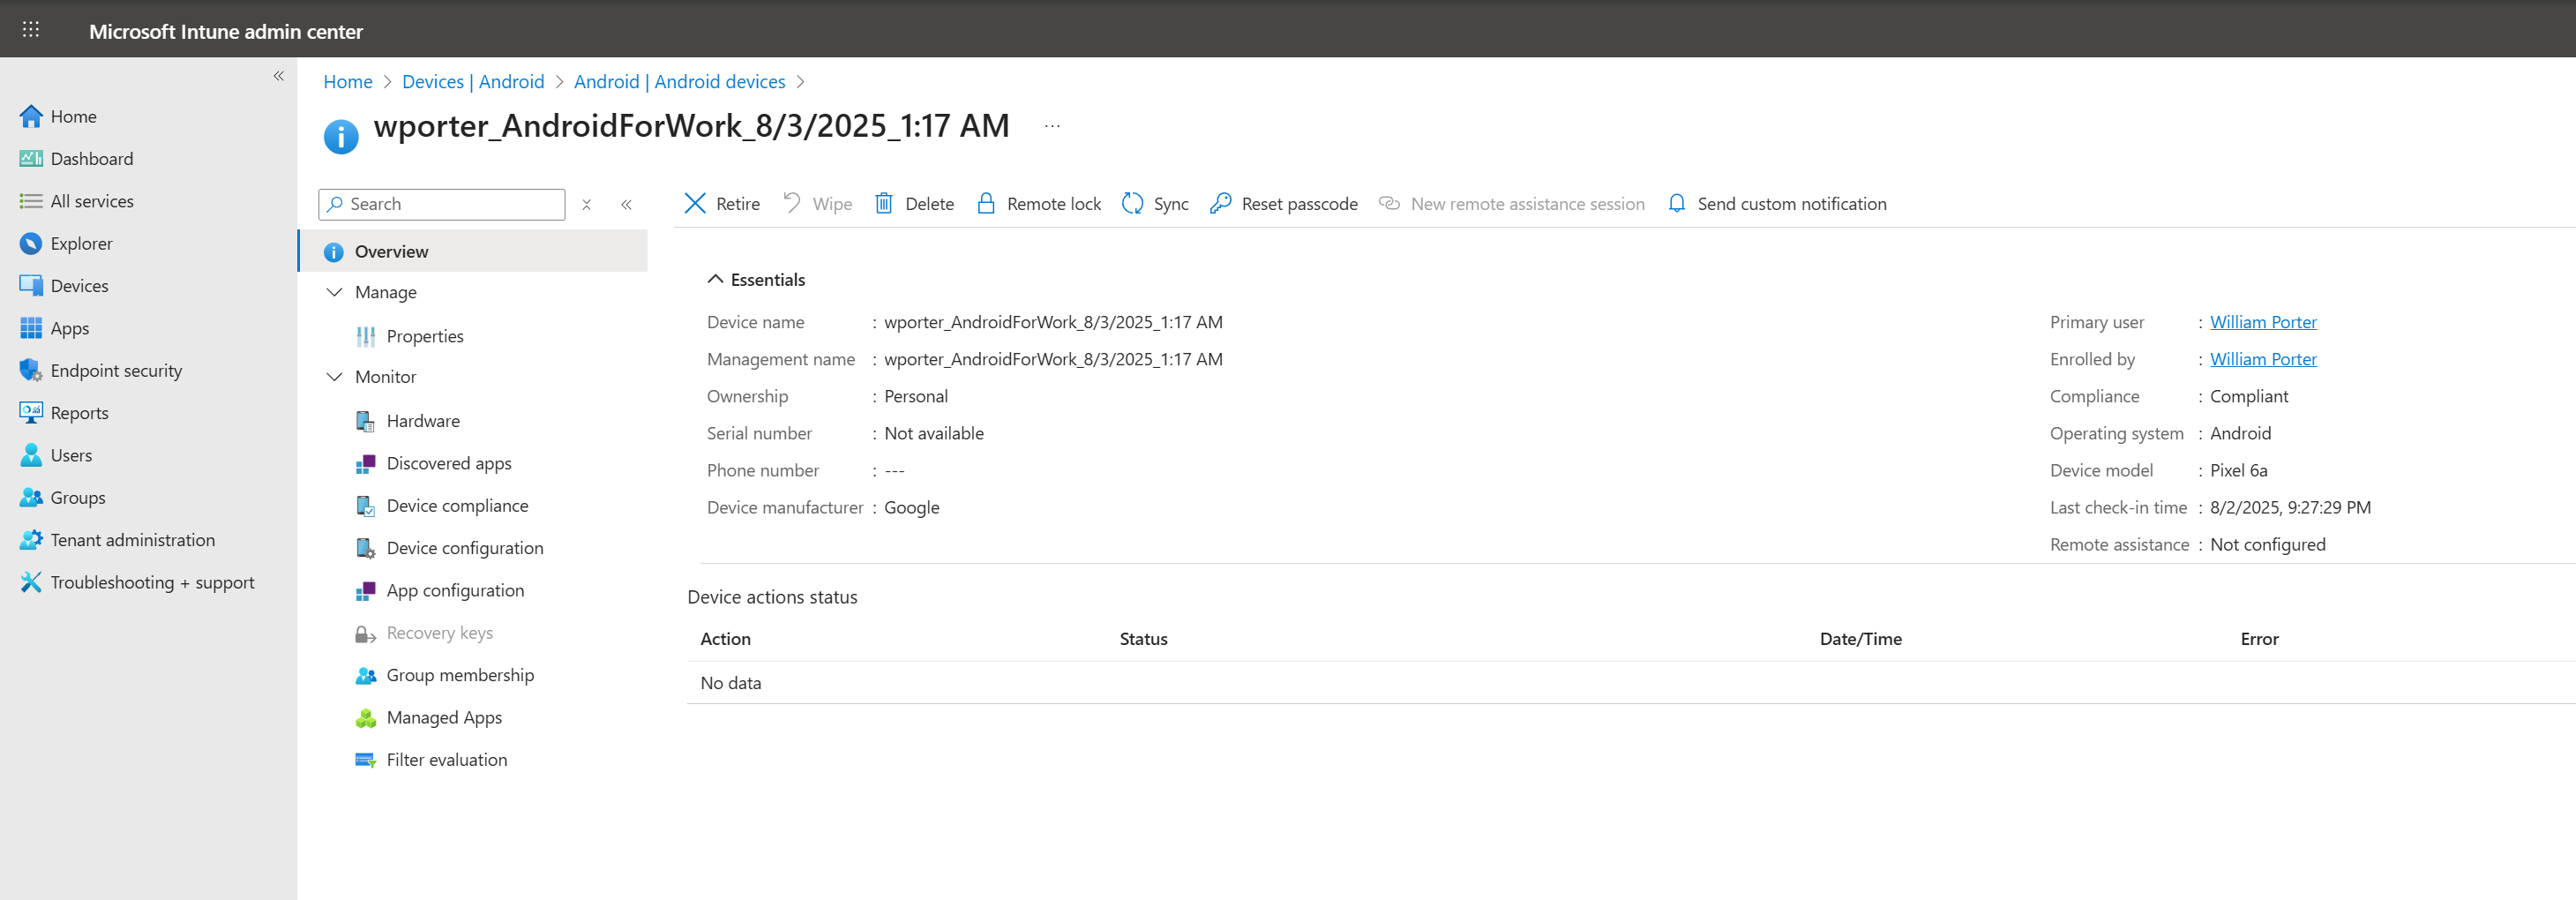Click the blue info icon beside title

click(341, 137)
